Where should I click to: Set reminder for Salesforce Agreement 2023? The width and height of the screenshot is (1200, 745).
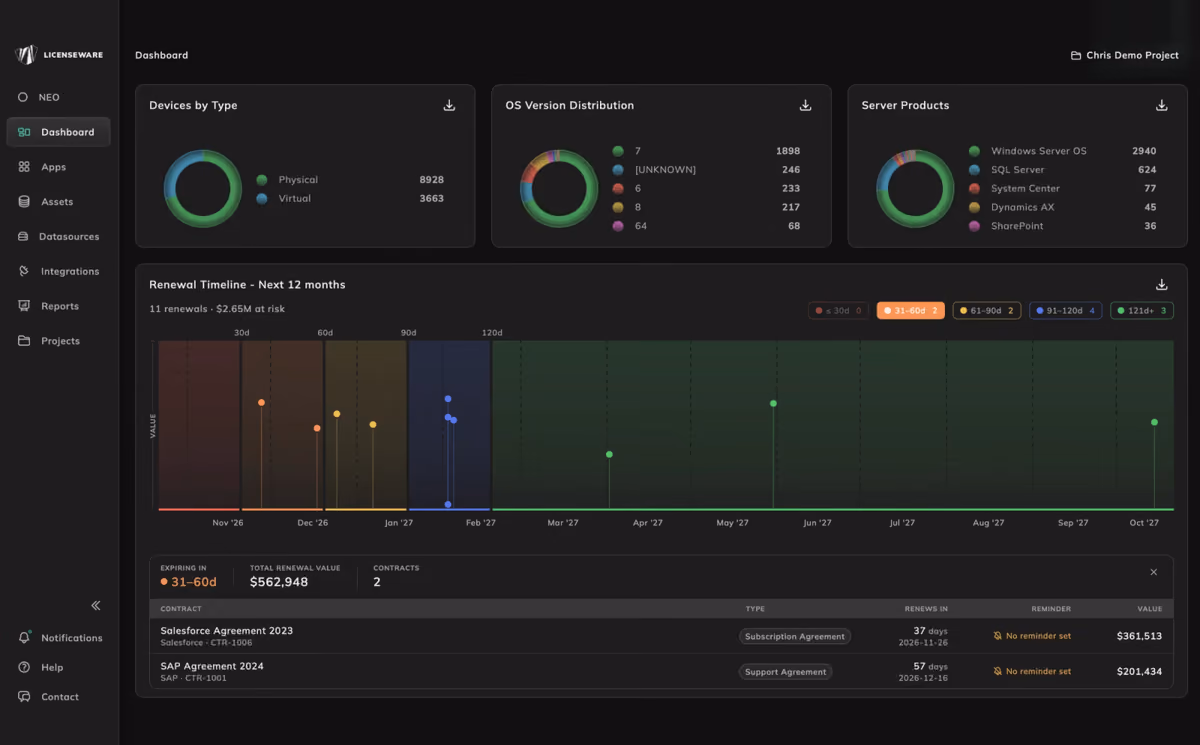pos(1032,636)
